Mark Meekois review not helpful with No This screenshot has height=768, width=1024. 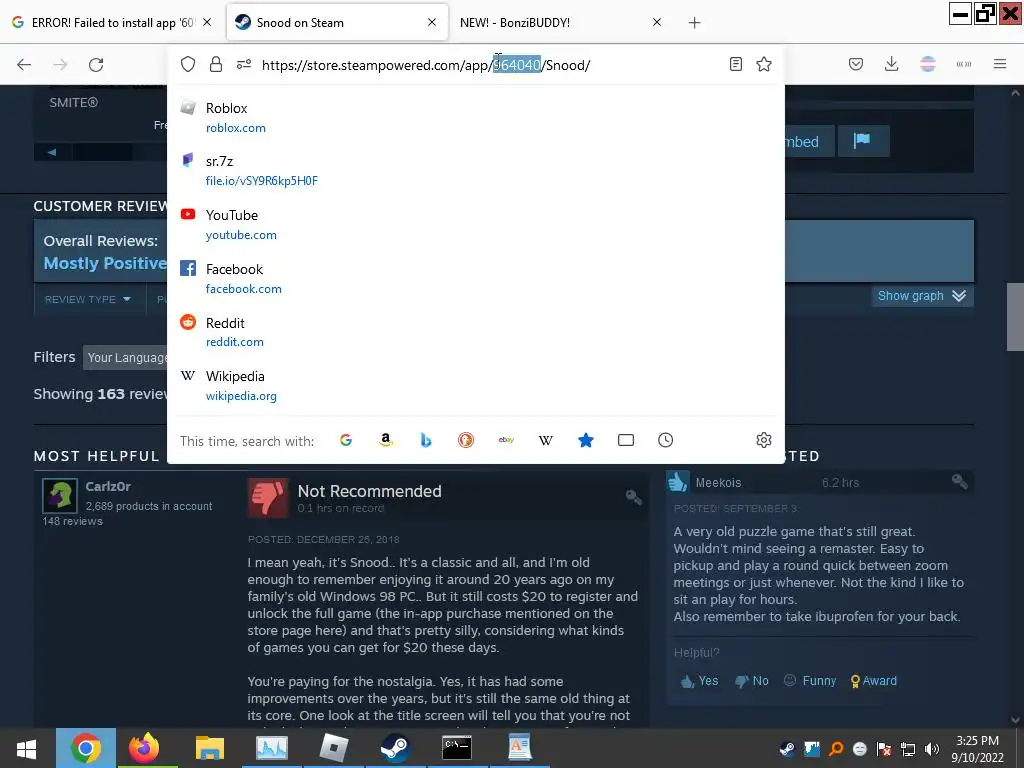(752, 680)
